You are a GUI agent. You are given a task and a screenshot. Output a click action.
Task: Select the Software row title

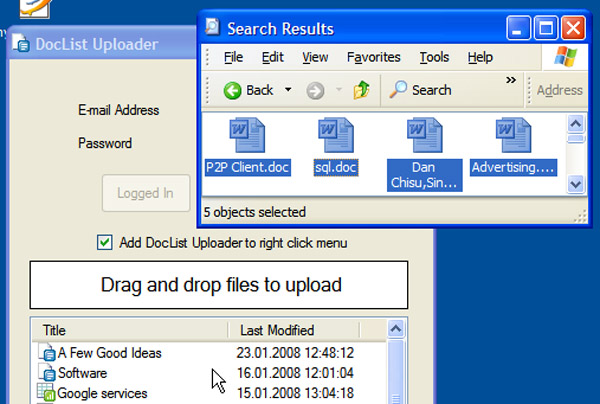[x=82, y=373]
